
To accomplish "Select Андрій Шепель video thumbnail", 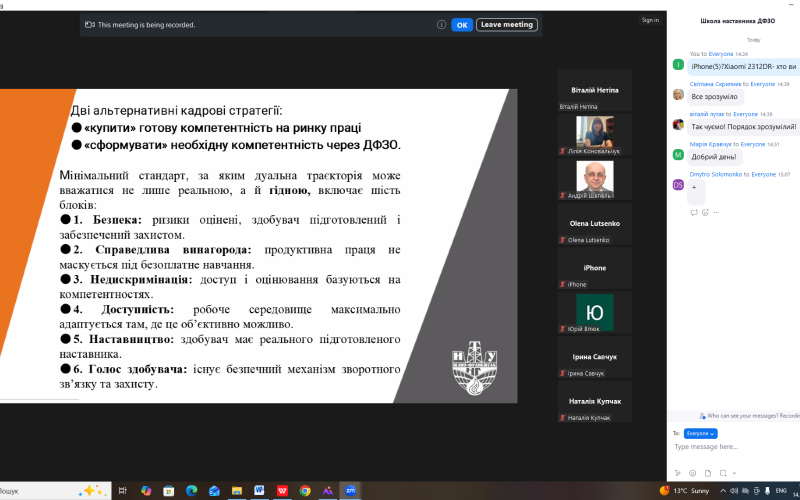I will 594,179.
